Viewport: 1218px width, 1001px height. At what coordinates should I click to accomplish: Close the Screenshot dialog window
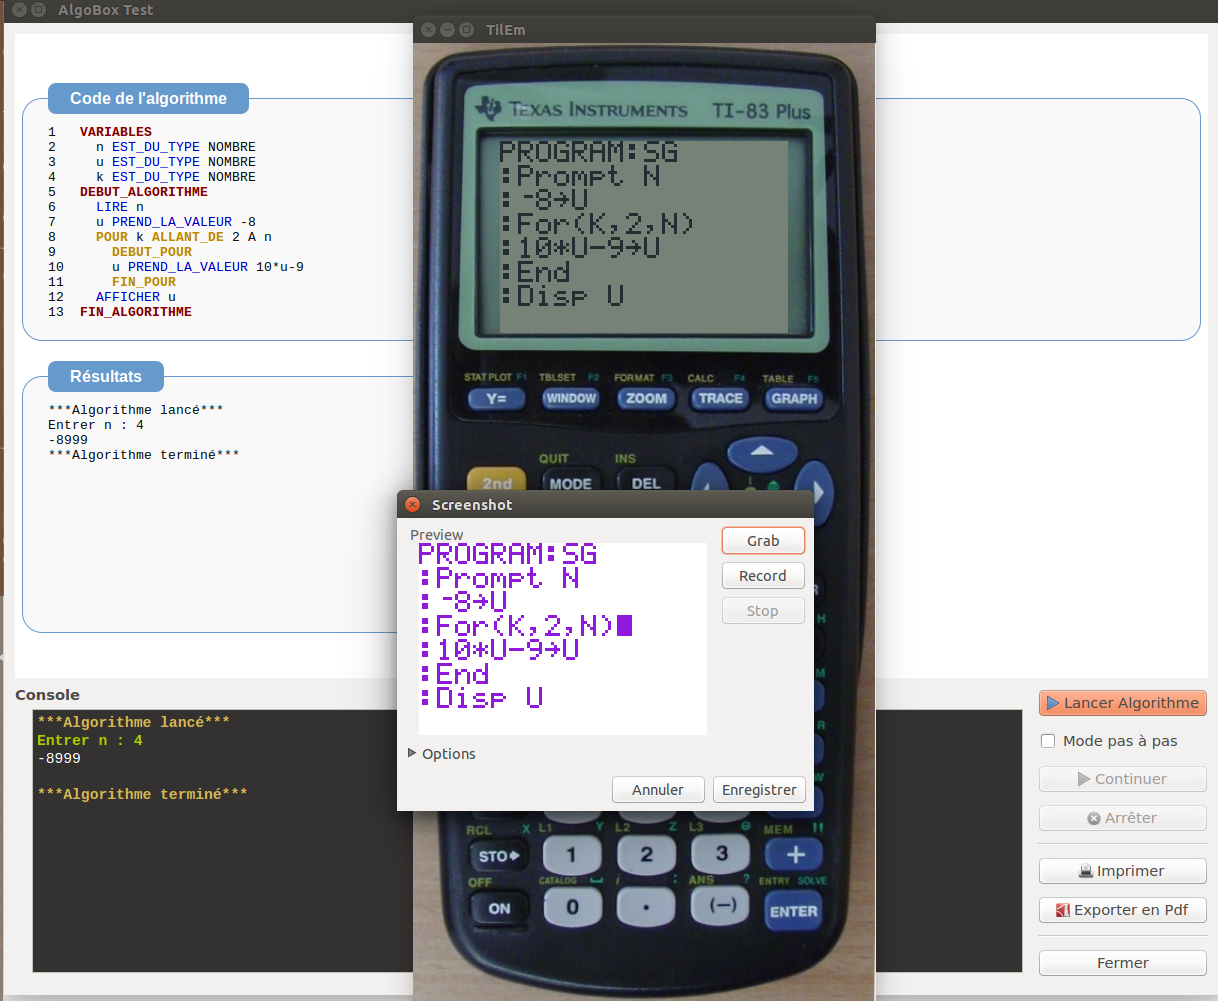[x=412, y=505]
